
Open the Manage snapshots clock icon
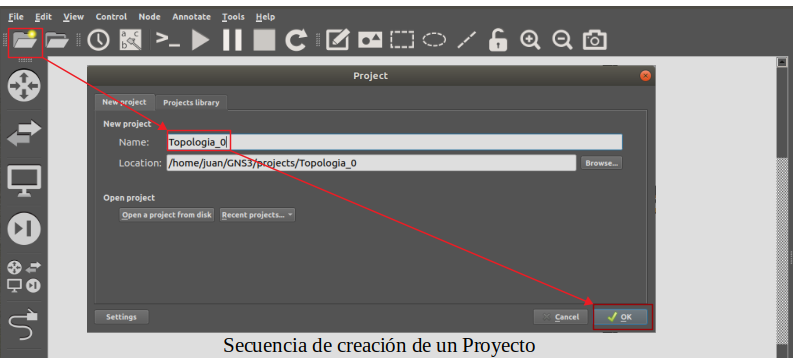(x=98, y=40)
